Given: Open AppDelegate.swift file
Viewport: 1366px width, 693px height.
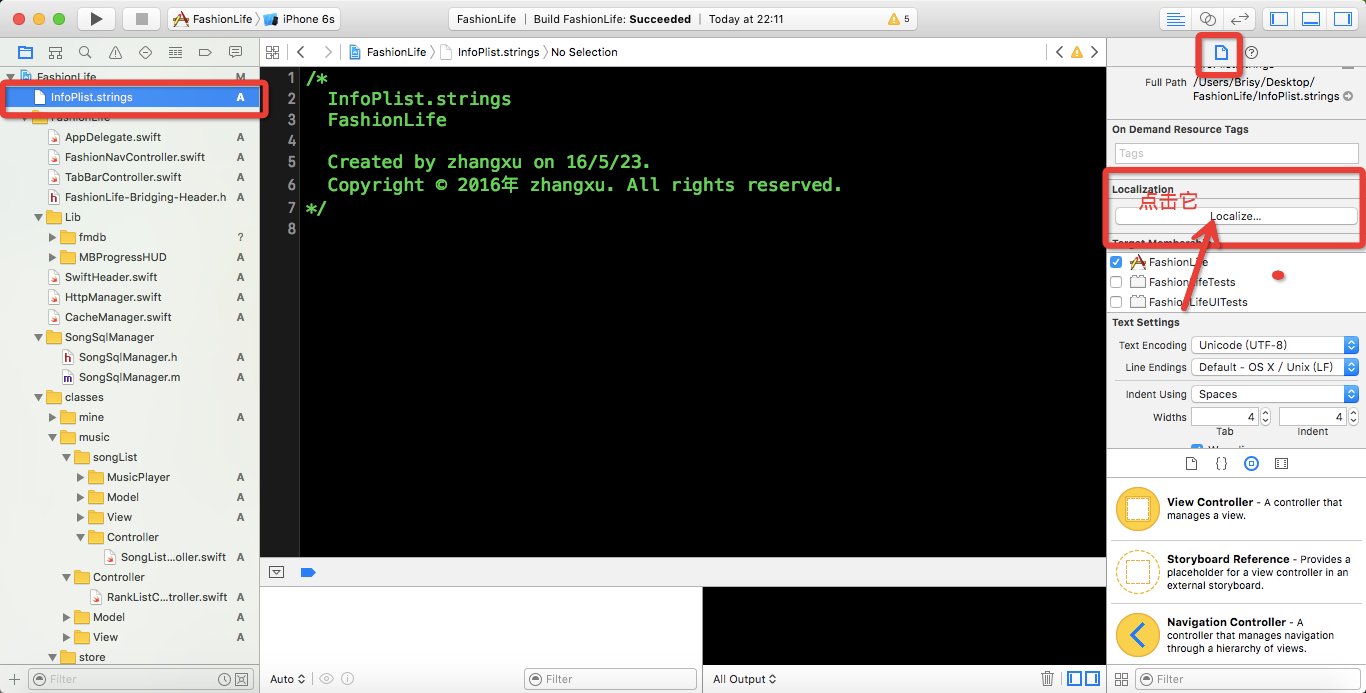Looking at the screenshot, I should (113, 137).
